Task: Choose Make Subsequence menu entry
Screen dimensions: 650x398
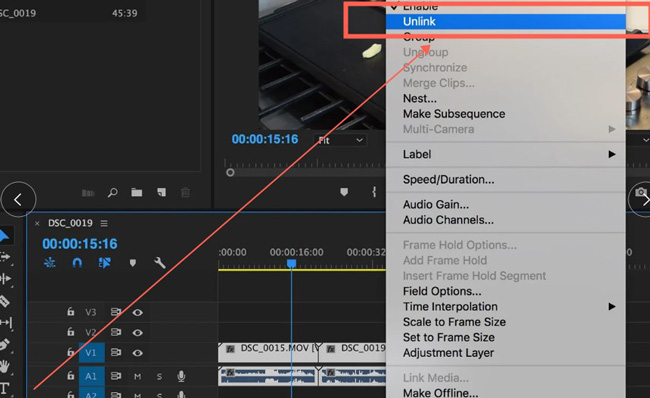Action: [454, 114]
